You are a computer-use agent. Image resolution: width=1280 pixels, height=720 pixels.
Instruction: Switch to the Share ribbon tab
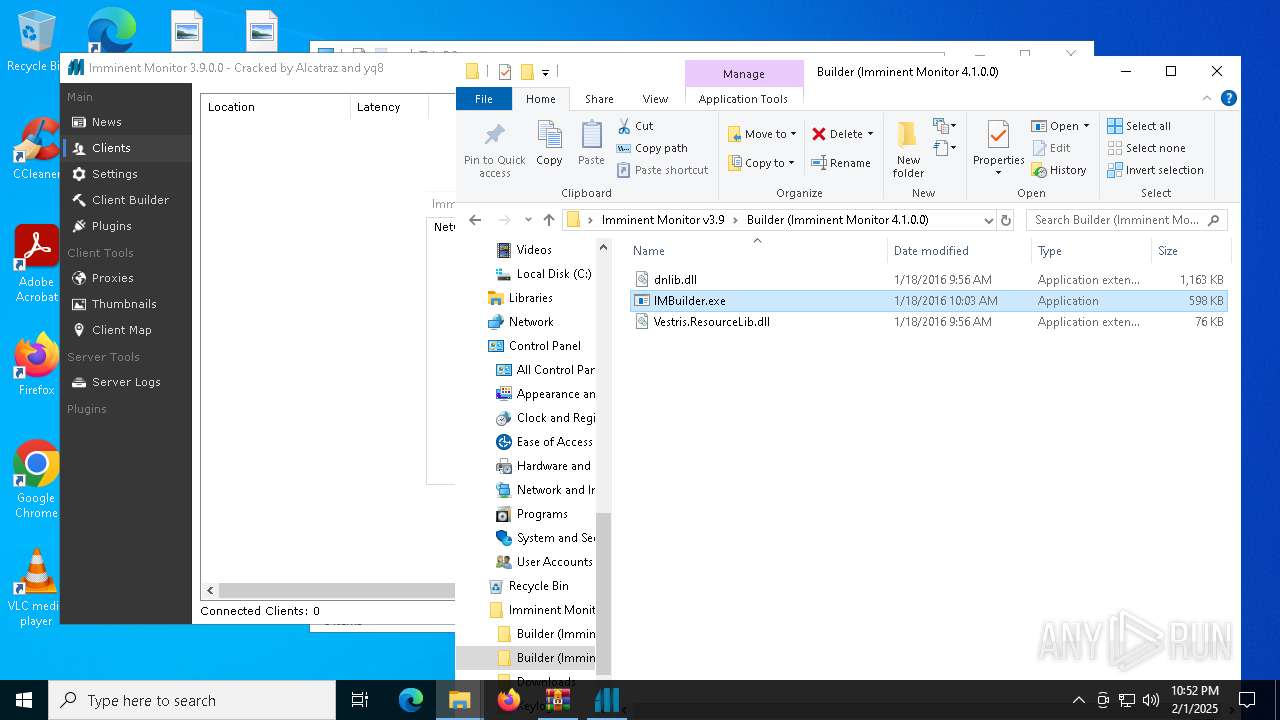point(599,99)
